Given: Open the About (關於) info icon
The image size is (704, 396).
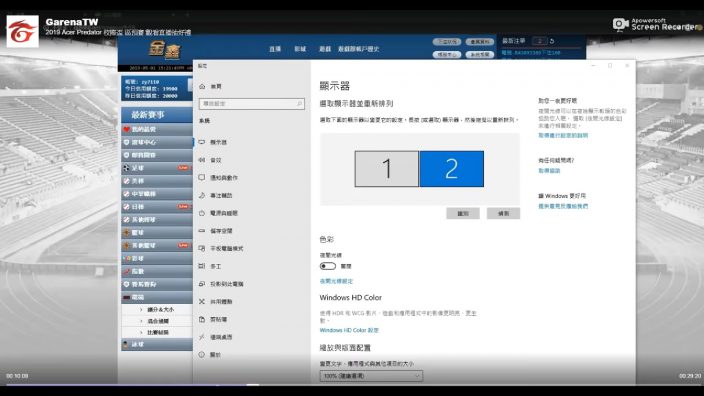Looking at the screenshot, I should coord(202,355).
